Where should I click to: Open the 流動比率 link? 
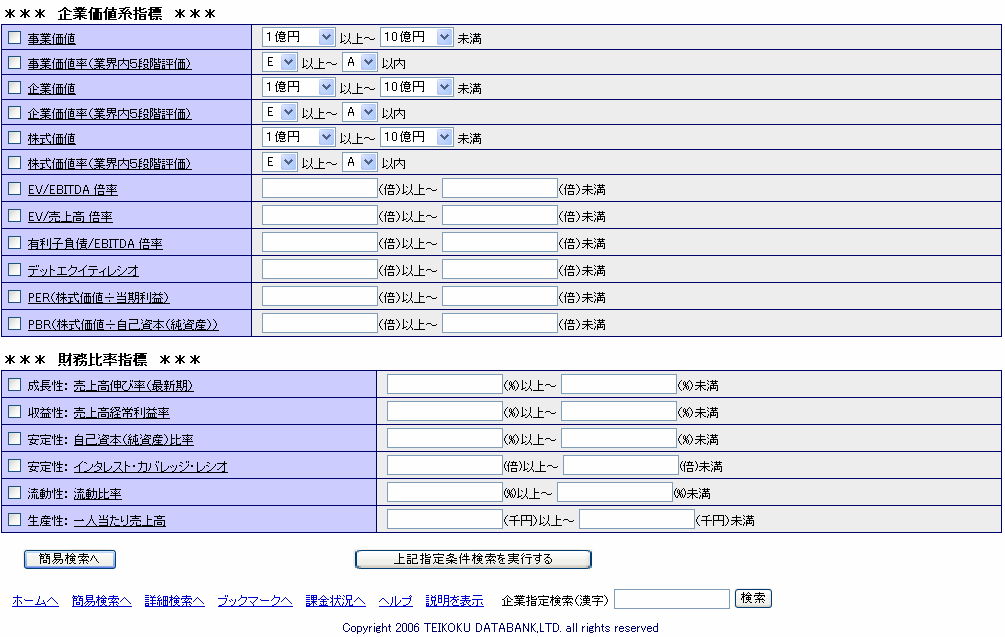[x=97, y=493]
